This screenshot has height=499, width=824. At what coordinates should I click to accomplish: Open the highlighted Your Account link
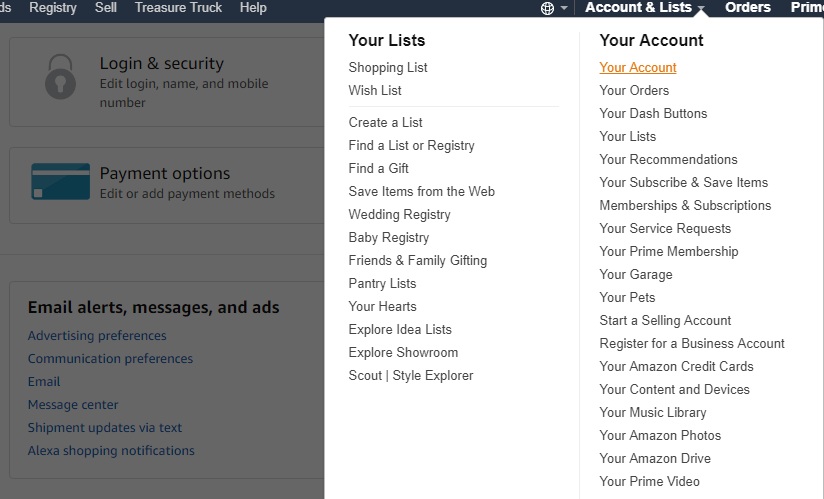pos(638,68)
